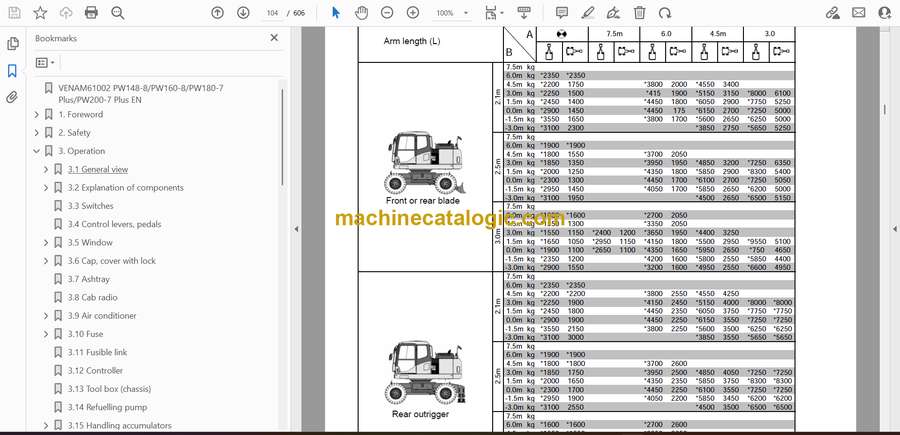
Task: Toggle the Bookmarks panel icon
Action: (x=12, y=71)
